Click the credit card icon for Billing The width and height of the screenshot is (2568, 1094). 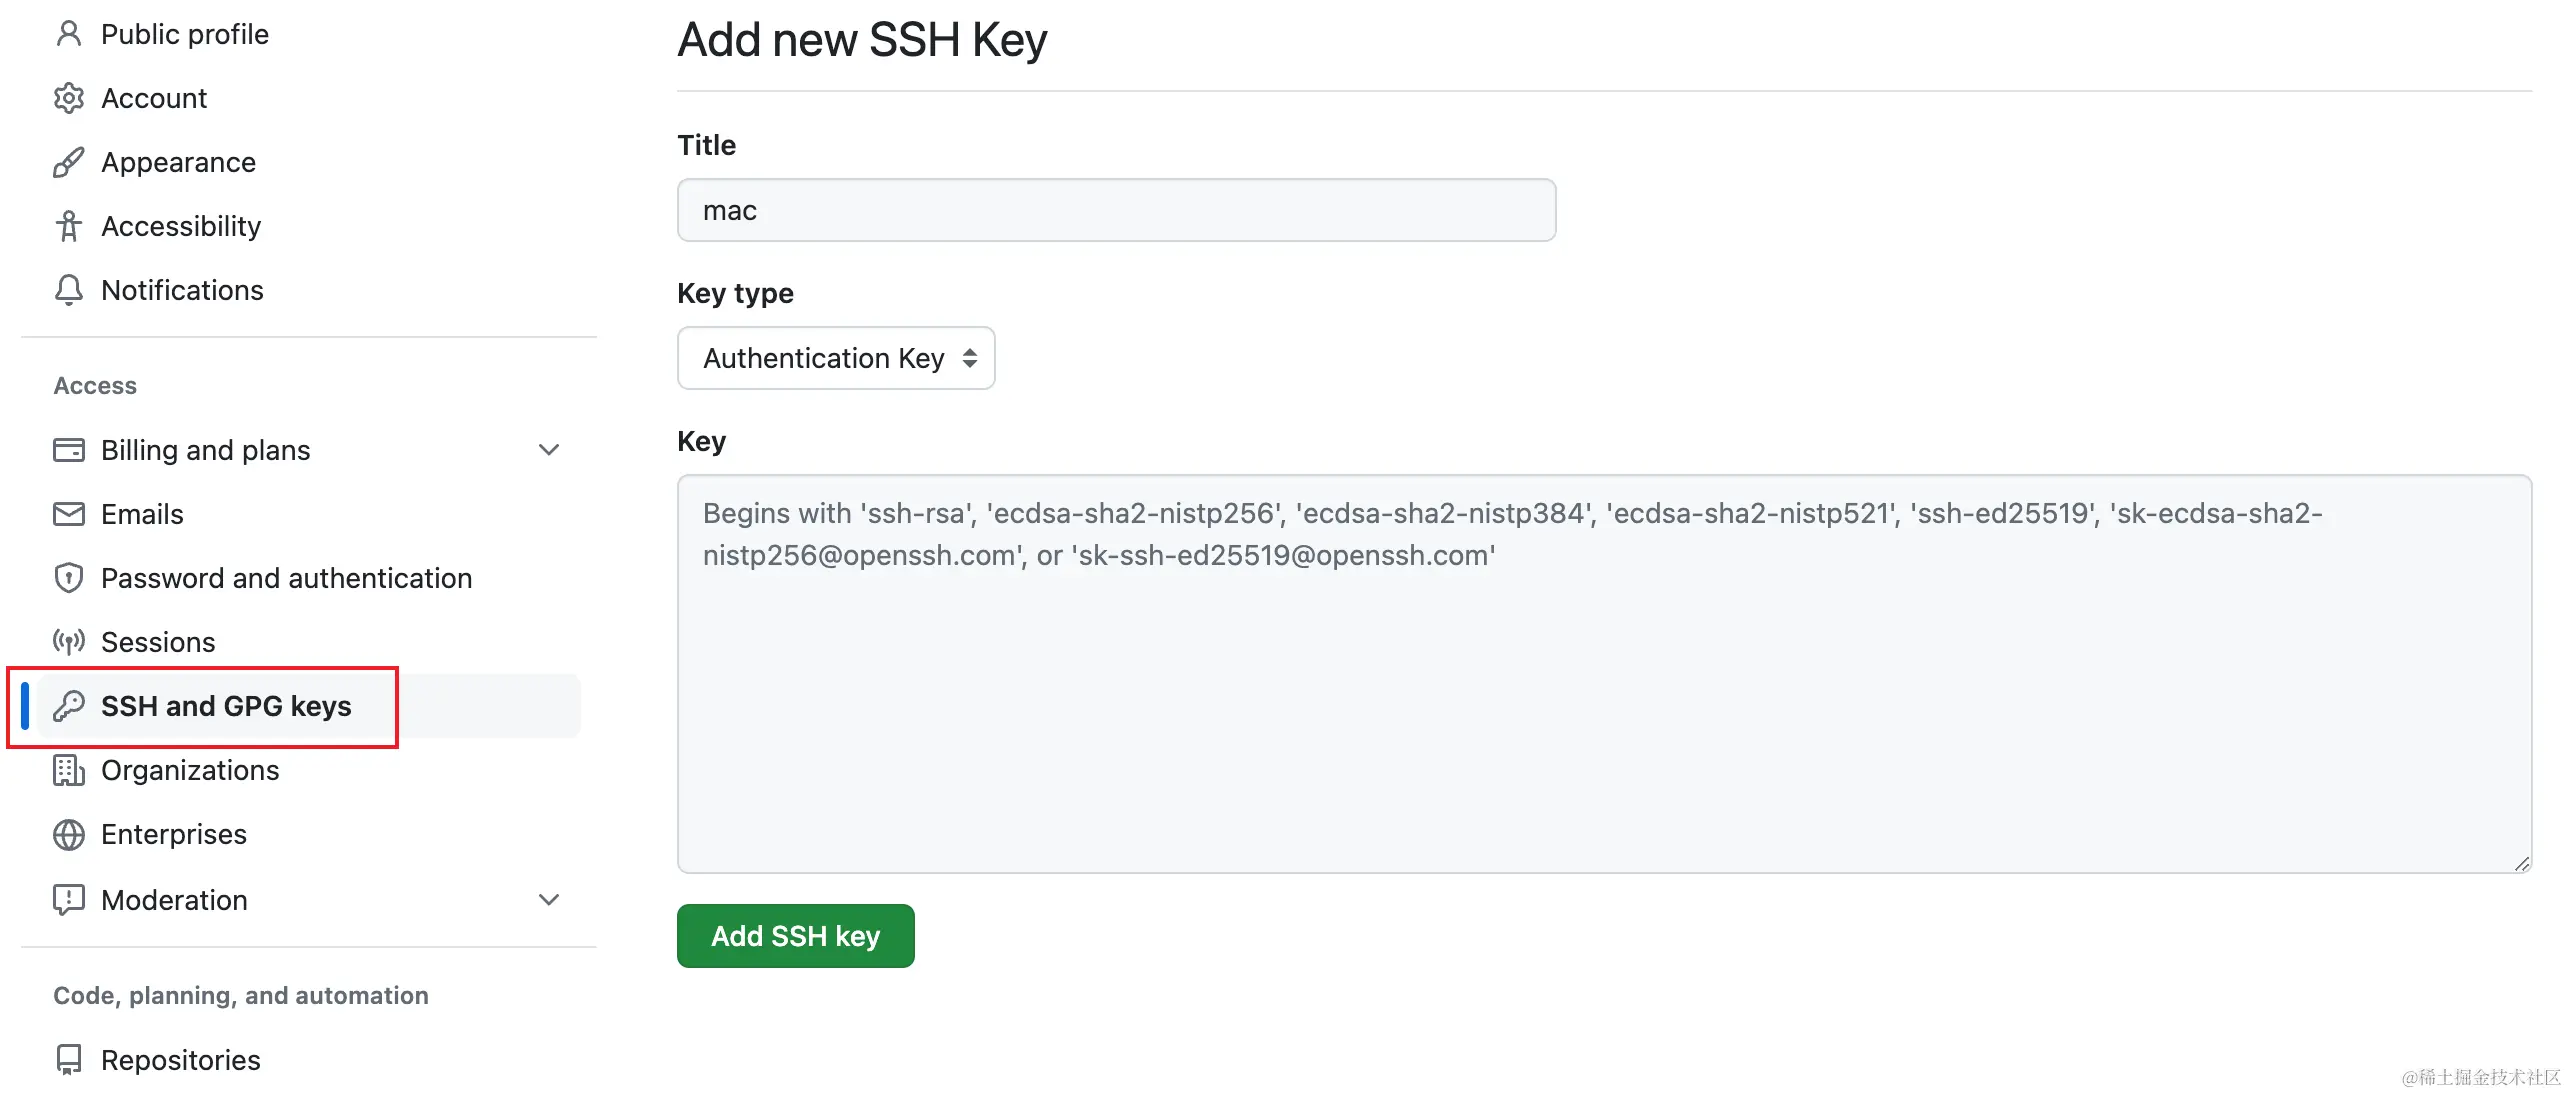[x=68, y=450]
